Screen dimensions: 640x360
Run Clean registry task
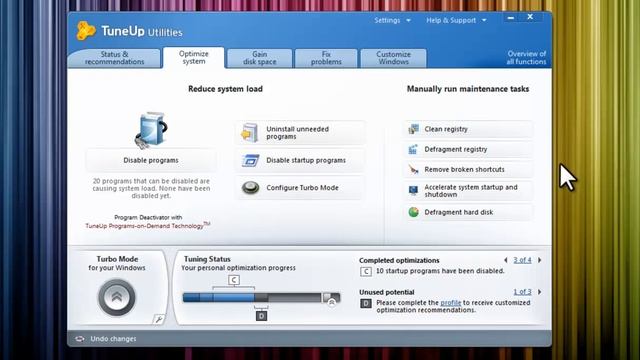469,129
